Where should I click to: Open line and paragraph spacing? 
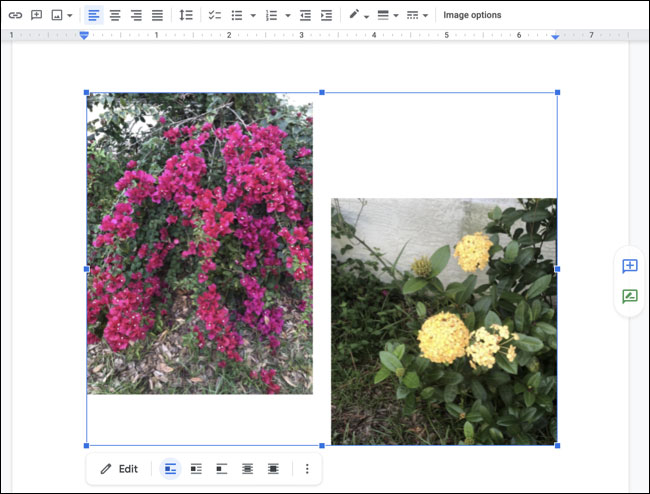tap(186, 15)
